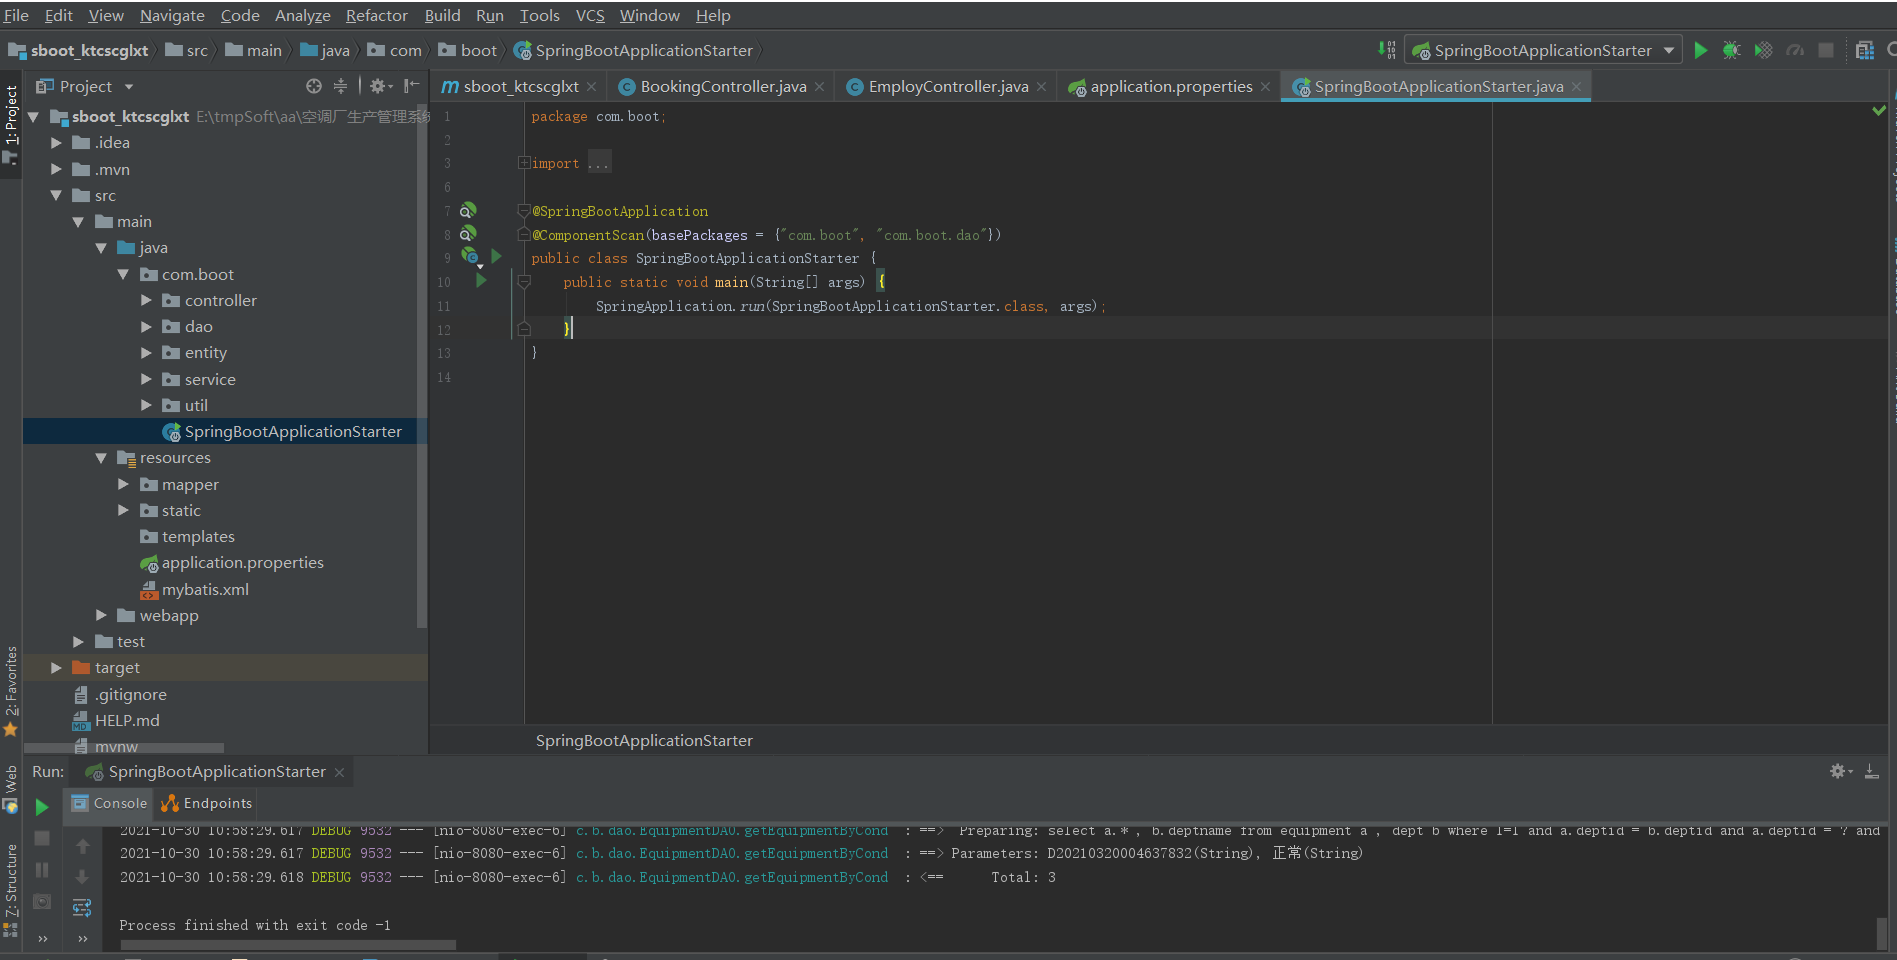Click the Stop square in Run panel
Viewport: 1897px width, 960px height.
[42, 838]
